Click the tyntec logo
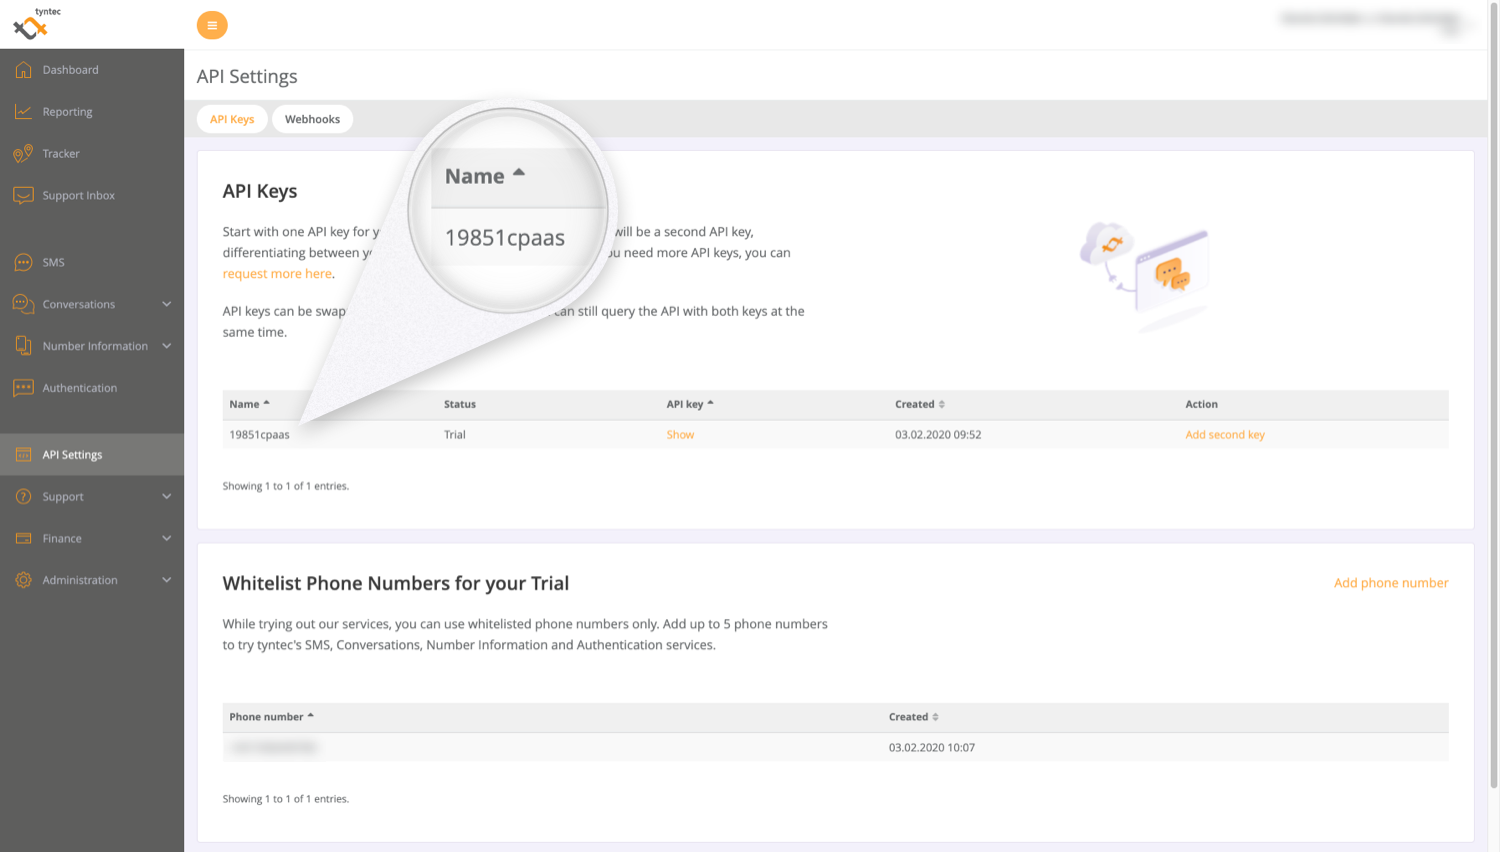The height and width of the screenshot is (852, 1500). point(35,24)
